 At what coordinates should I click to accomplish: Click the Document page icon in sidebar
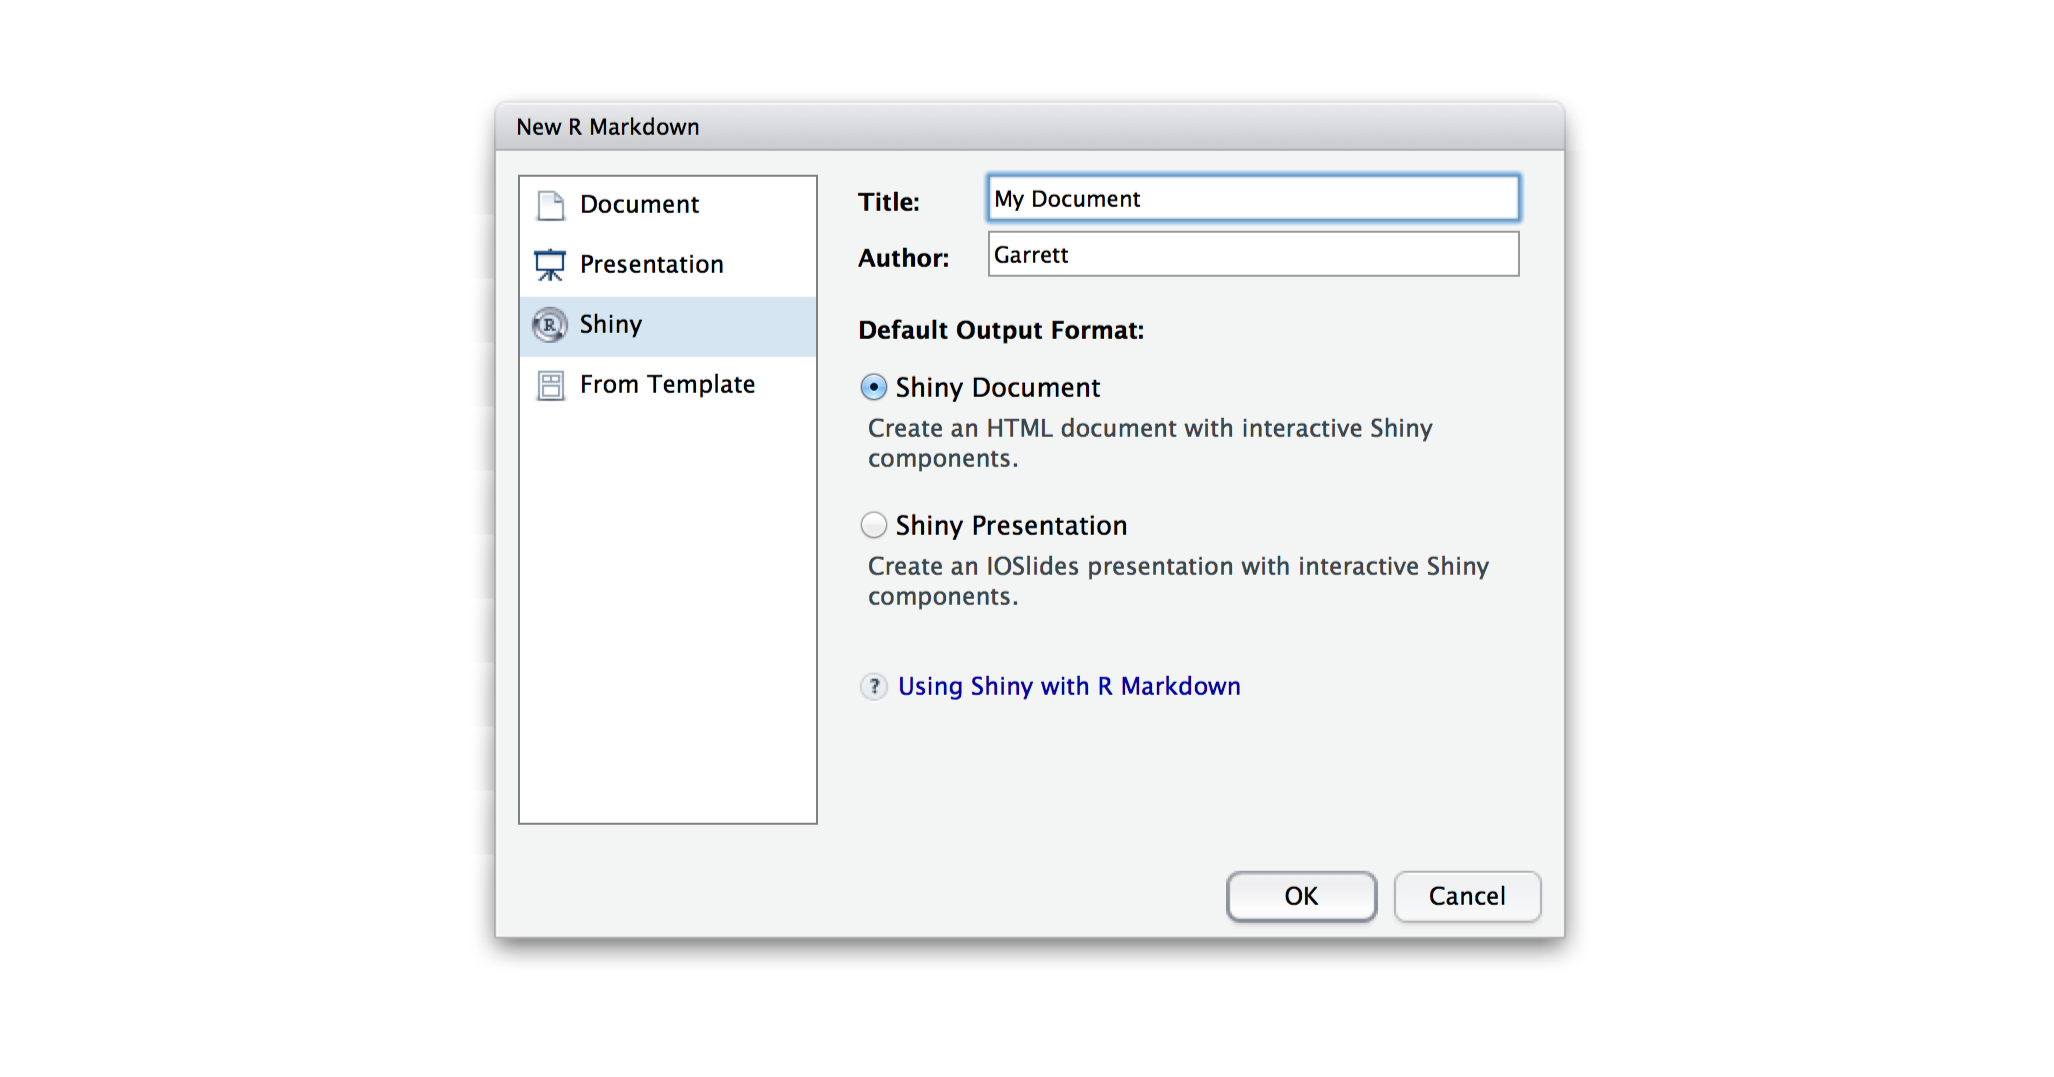click(550, 204)
